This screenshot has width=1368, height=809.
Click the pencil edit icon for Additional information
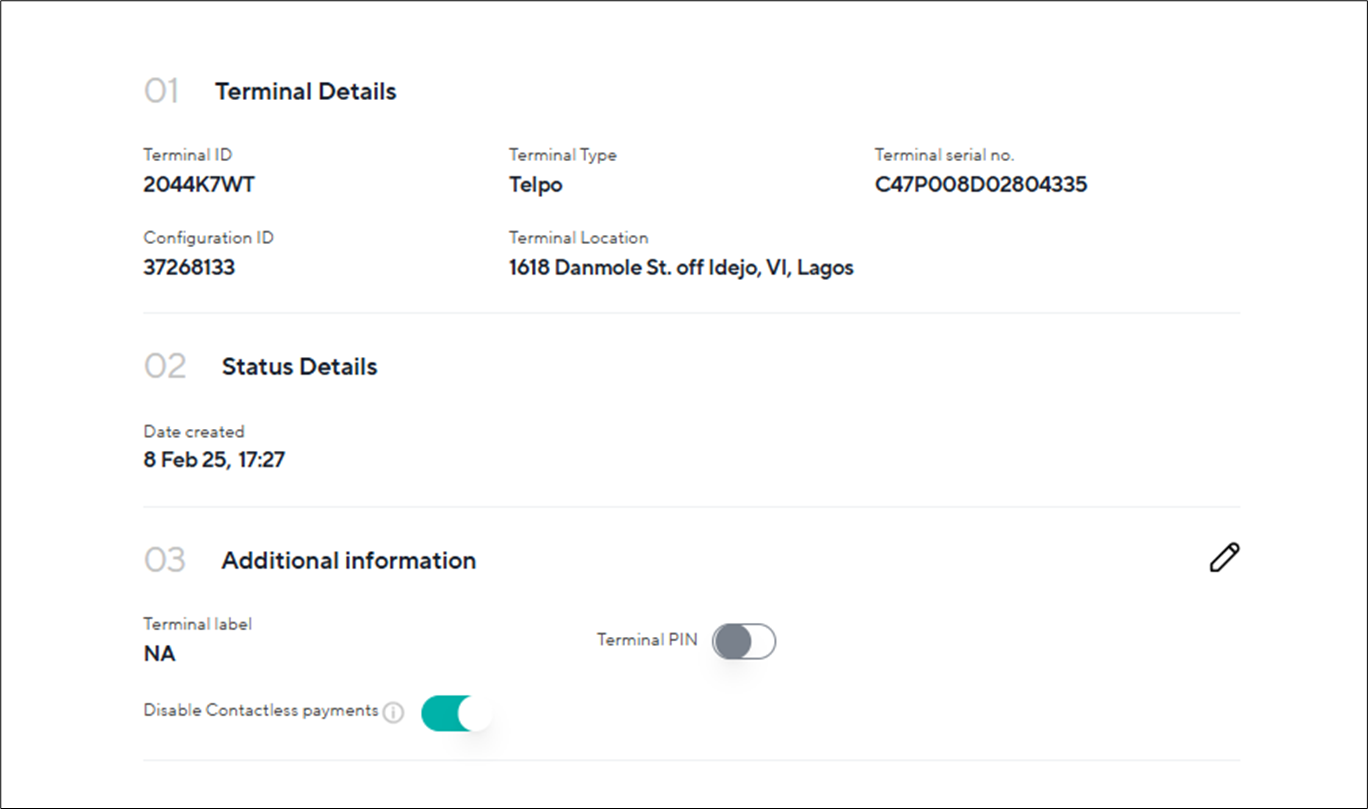(x=1225, y=558)
